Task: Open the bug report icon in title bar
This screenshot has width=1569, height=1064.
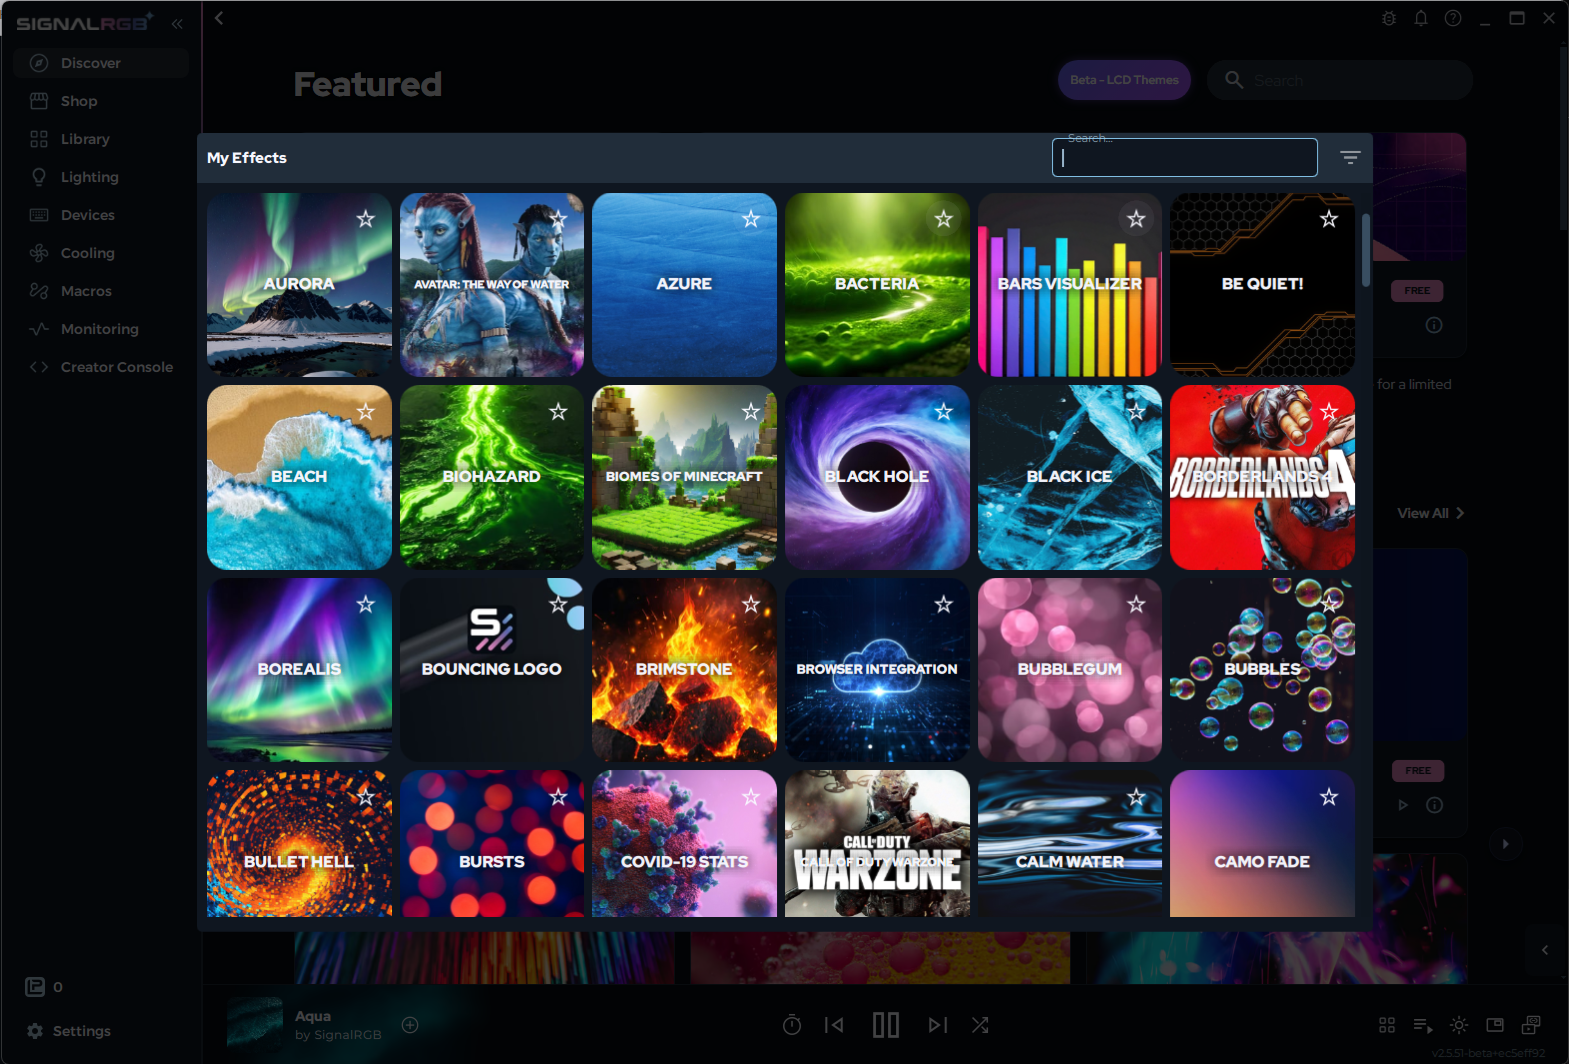Action: click(x=1389, y=18)
